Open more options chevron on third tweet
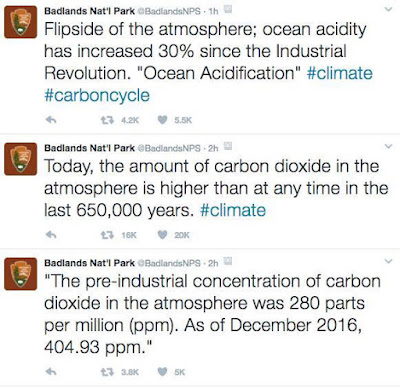Viewport: 400px width, 389px height. click(x=388, y=261)
